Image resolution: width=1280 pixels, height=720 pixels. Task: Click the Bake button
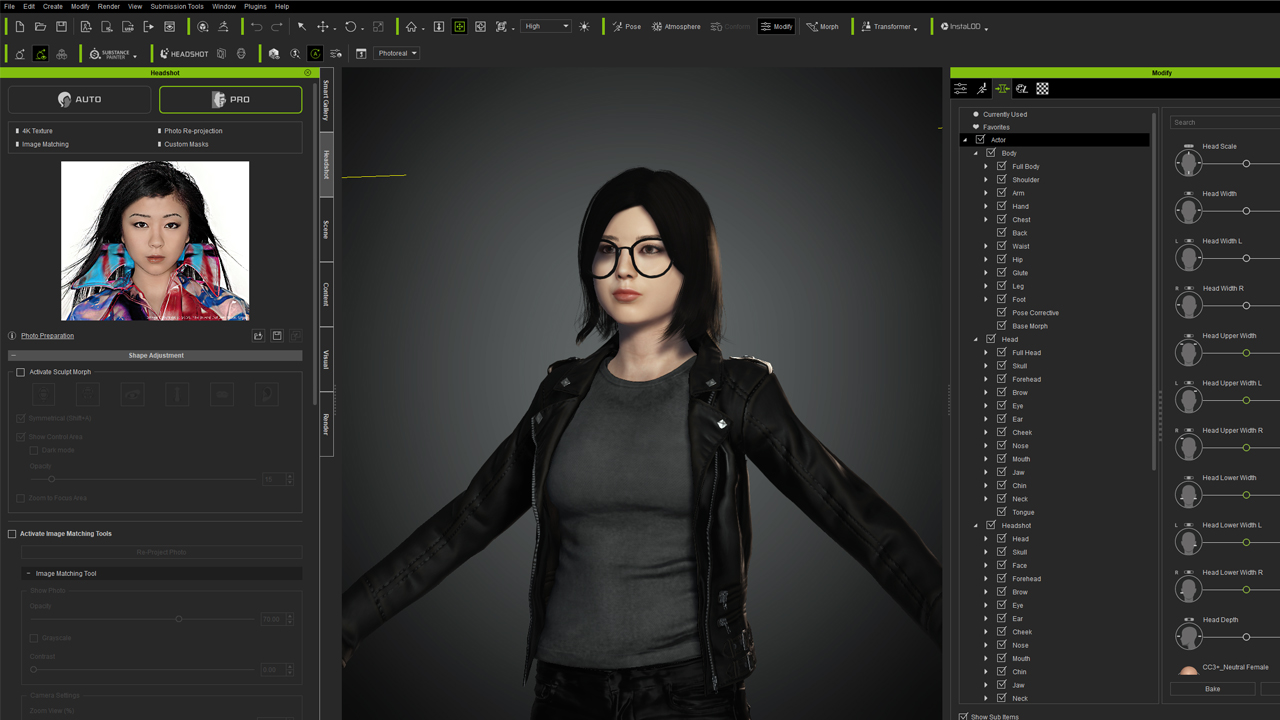[1212, 689]
